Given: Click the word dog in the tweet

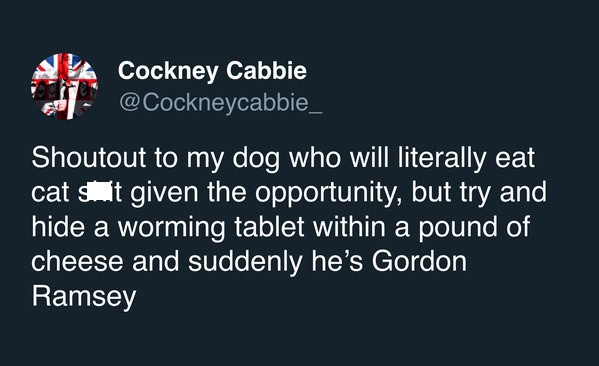Looking at the screenshot, I should [256, 158].
